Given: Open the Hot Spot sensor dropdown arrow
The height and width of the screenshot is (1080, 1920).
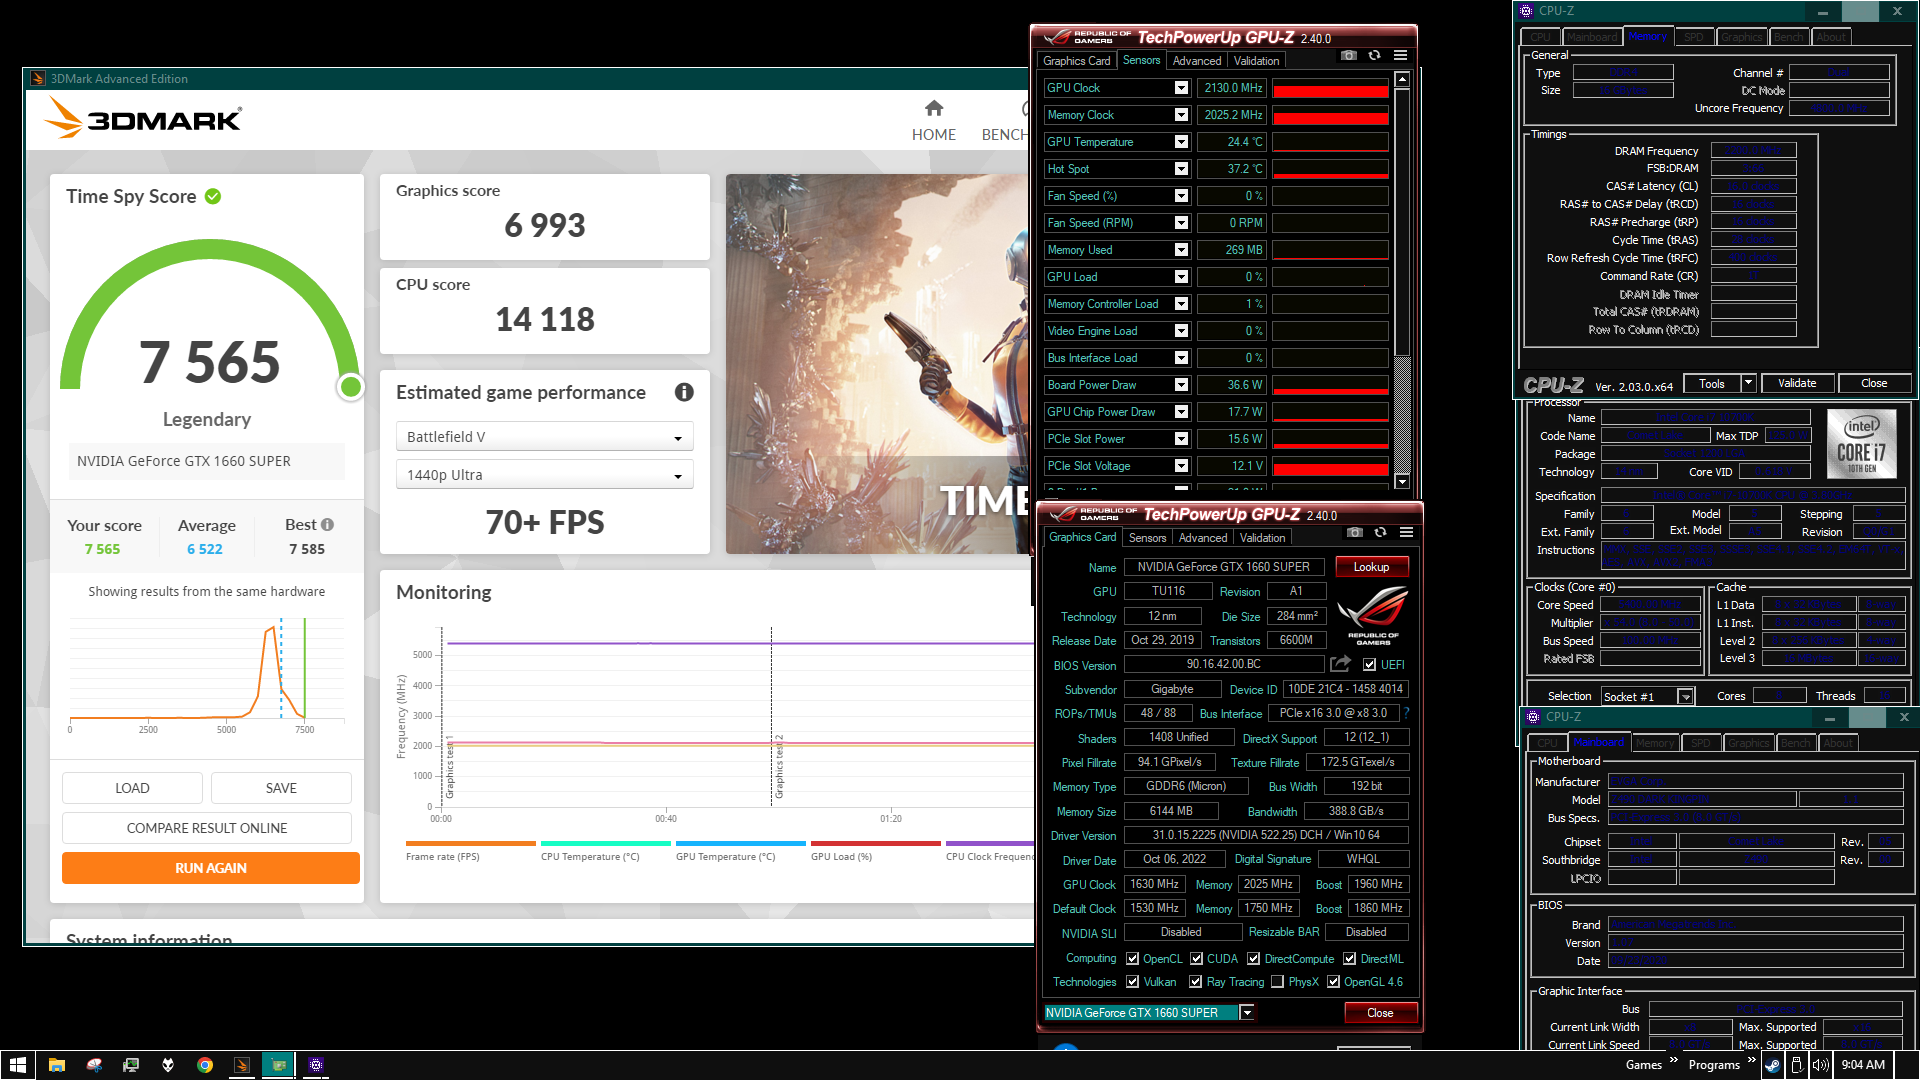Looking at the screenshot, I should pyautogui.click(x=1181, y=169).
